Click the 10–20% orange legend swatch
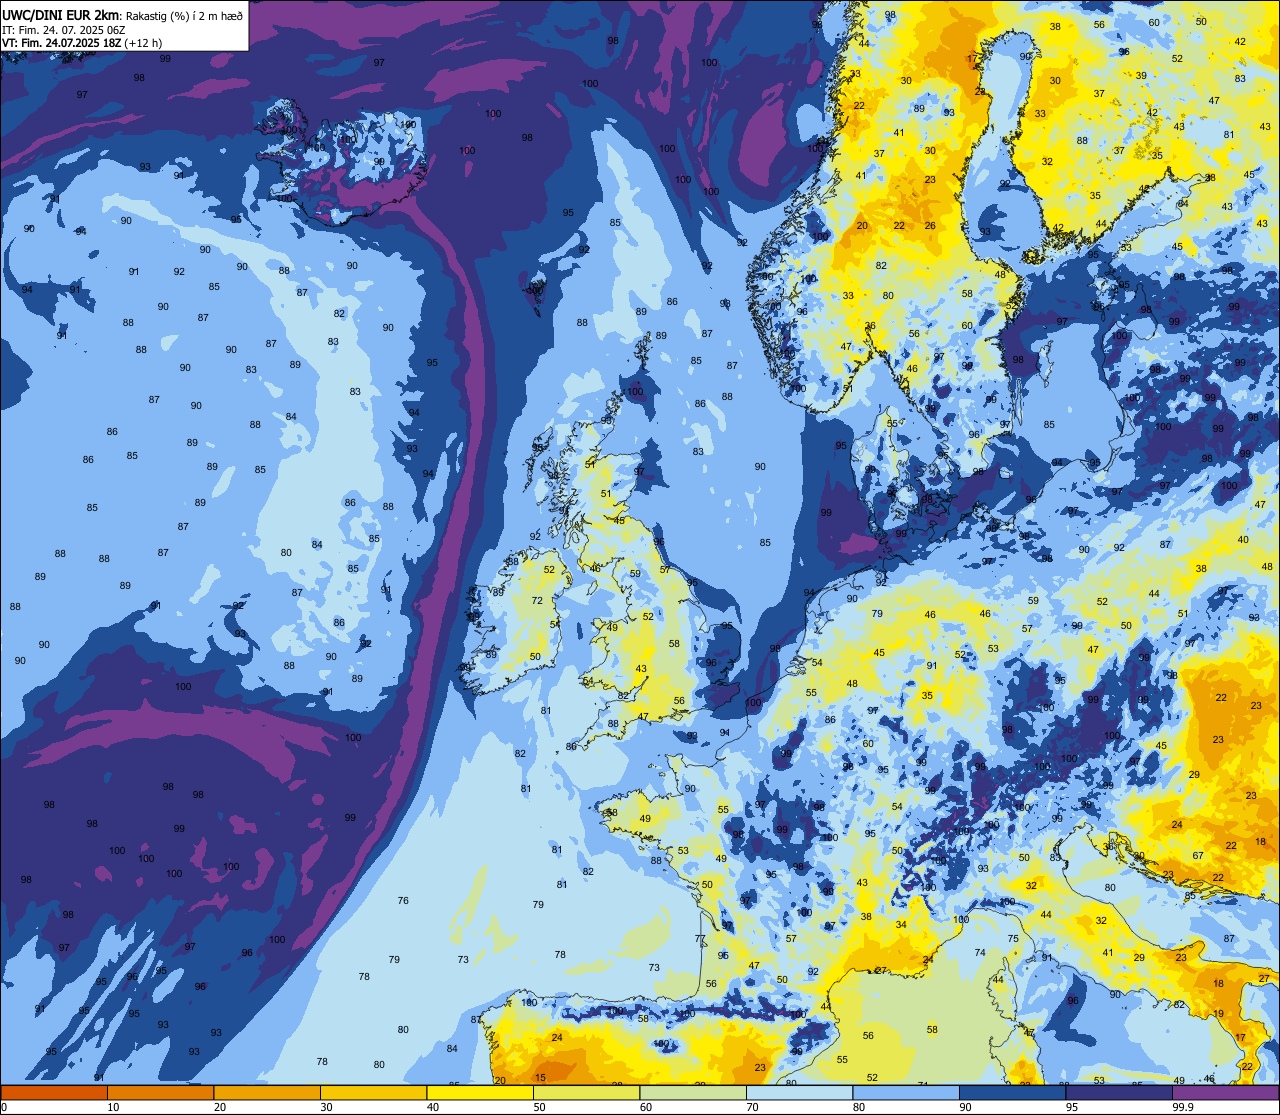This screenshot has height=1115, width=1280. (160, 1092)
